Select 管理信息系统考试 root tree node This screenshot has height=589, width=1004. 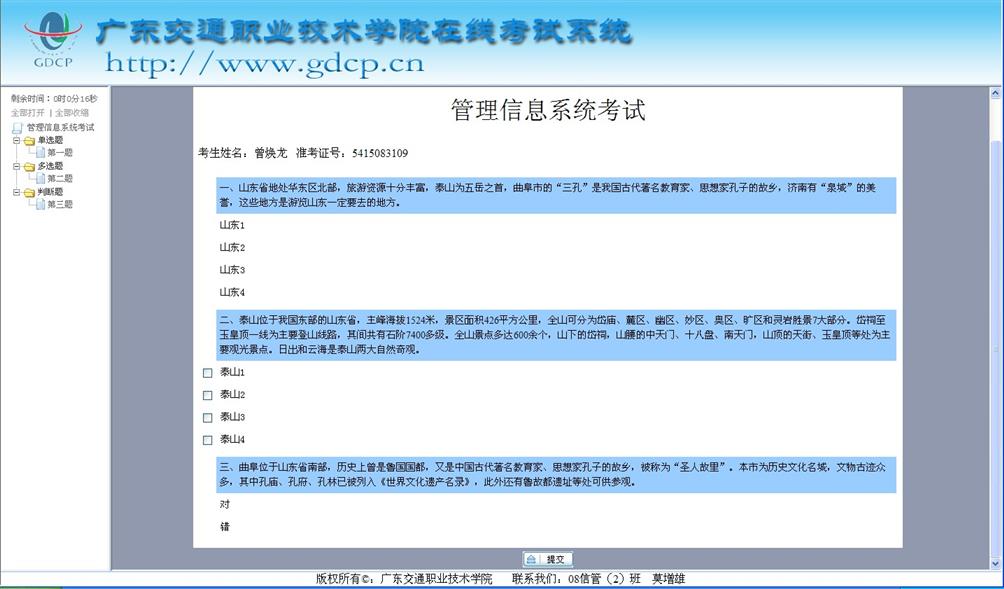click(x=60, y=127)
